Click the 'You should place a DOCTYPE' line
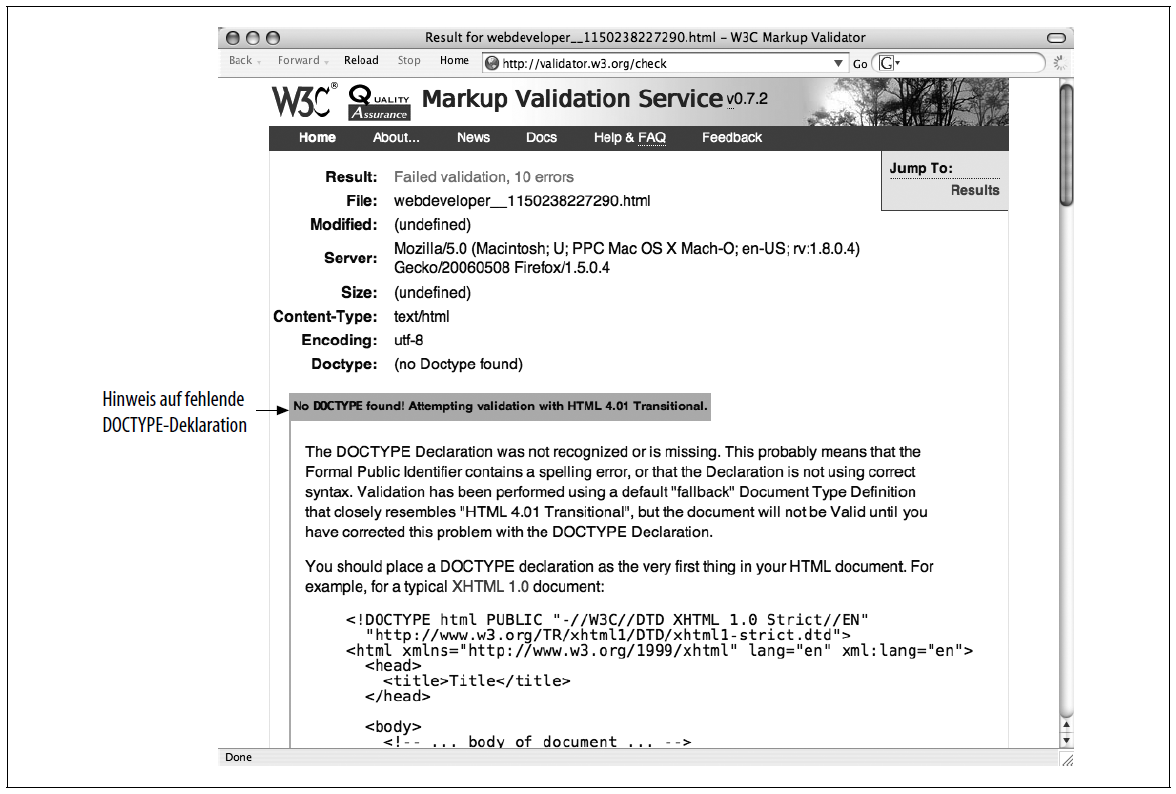The height and width of the screenshot is (794, 1176). click(x=619, y=567)
